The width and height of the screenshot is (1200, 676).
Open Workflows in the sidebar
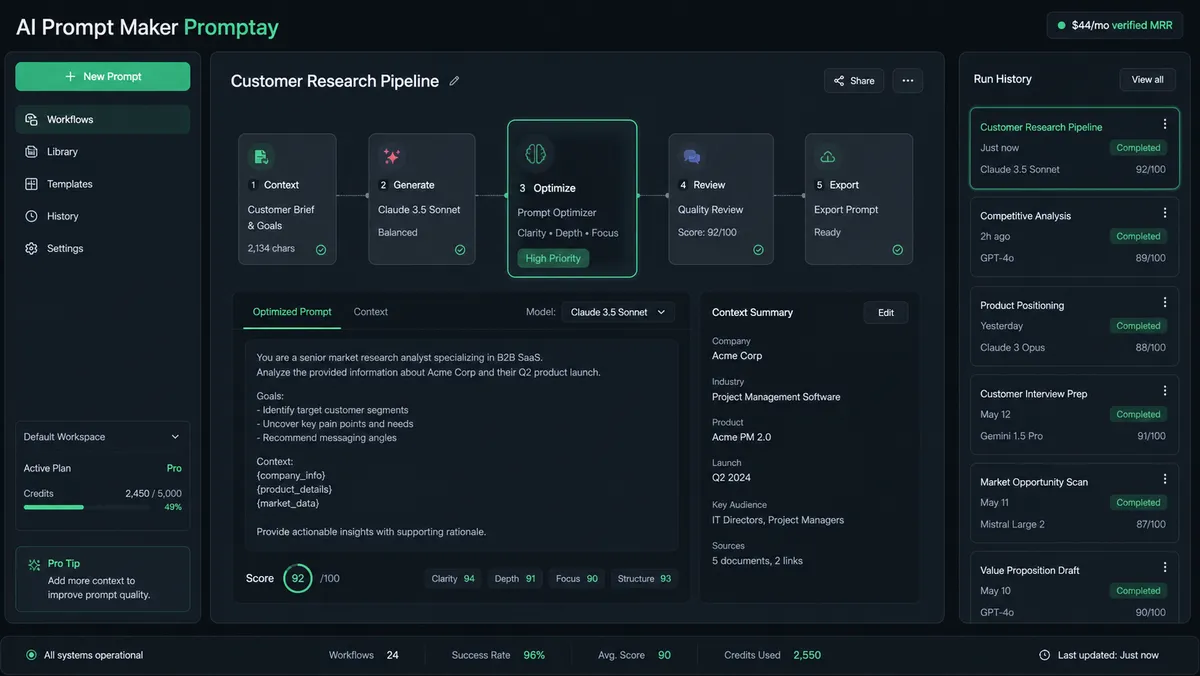pos(102,119)
